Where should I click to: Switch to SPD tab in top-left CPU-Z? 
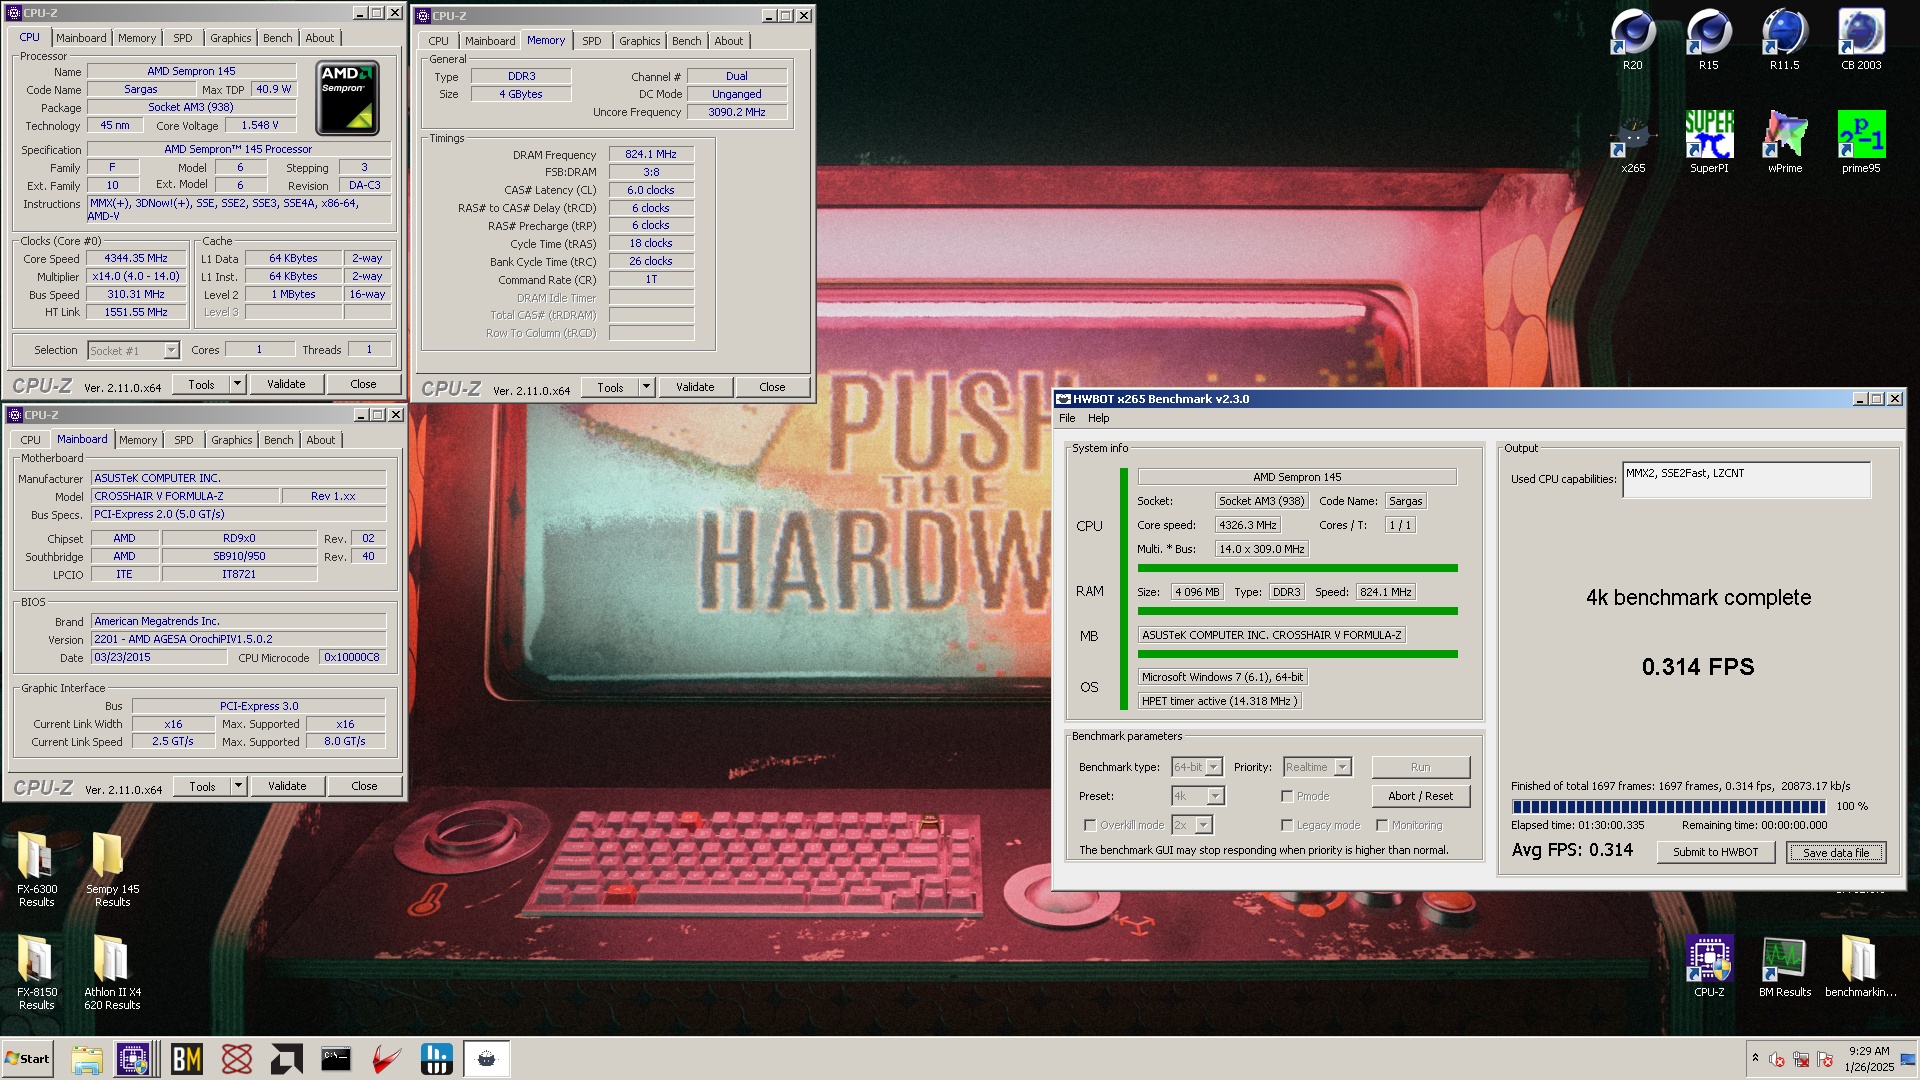tap(182, 38)
